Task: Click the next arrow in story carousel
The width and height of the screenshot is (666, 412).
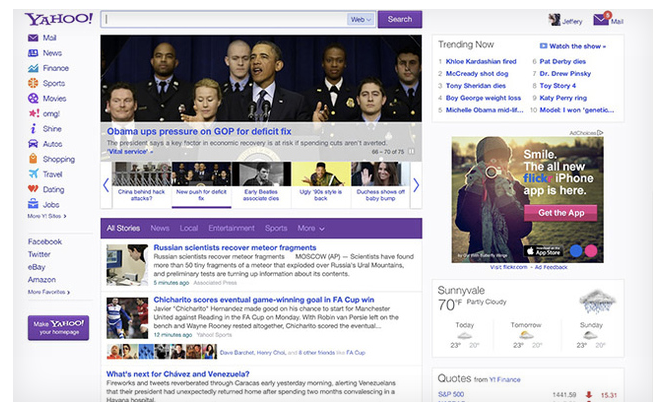Action: (416, 185)
